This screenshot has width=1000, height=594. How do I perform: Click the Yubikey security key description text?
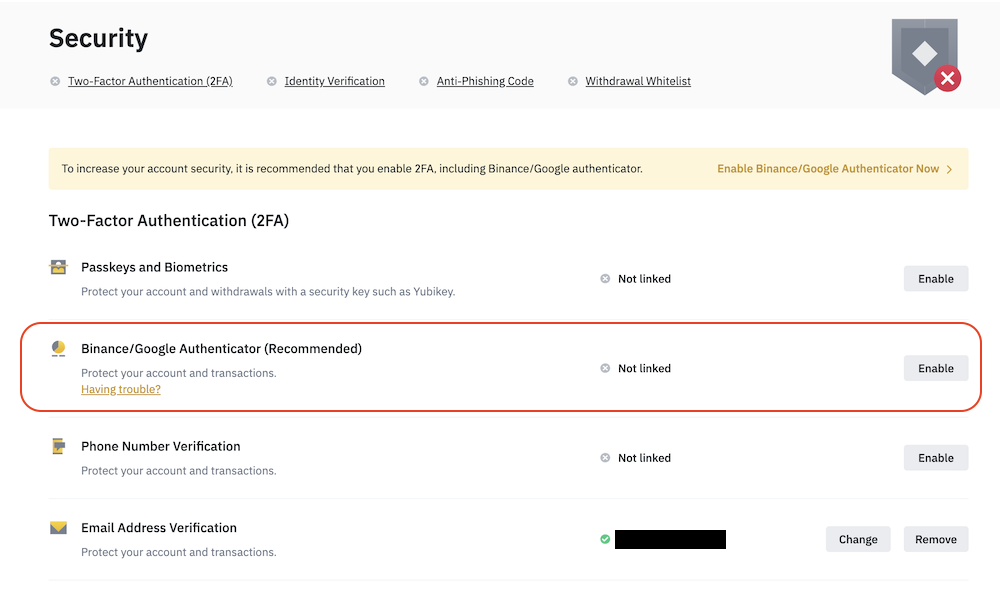tap(268, 292)
